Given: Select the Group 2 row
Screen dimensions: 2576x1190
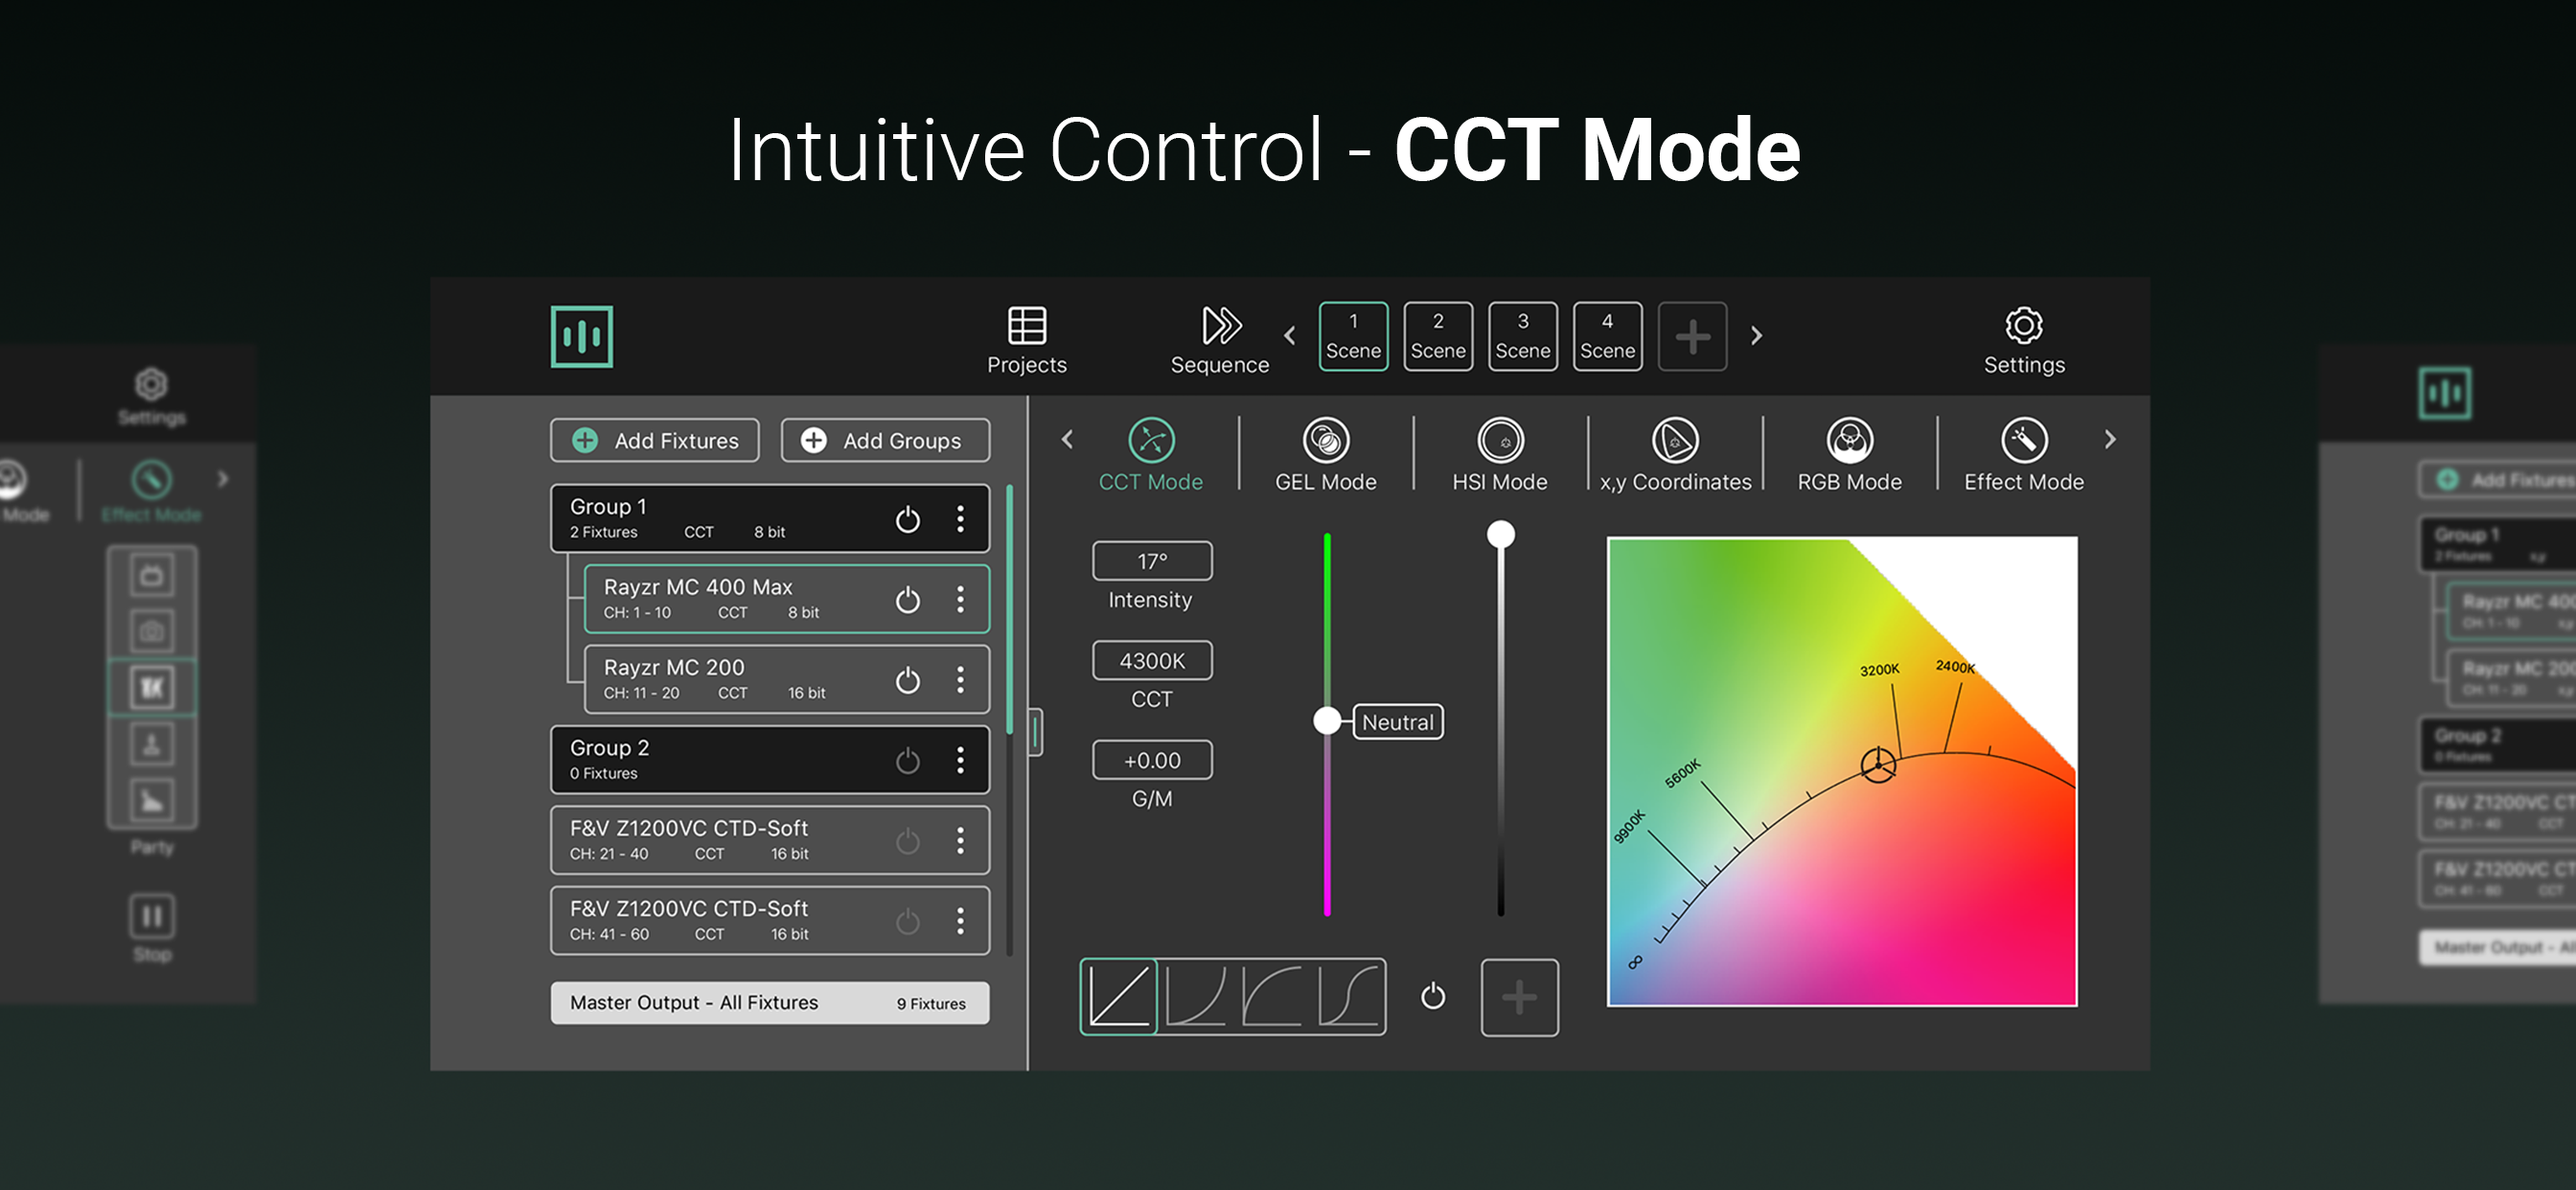Looking at the screenshot, I should coord(769,760).
